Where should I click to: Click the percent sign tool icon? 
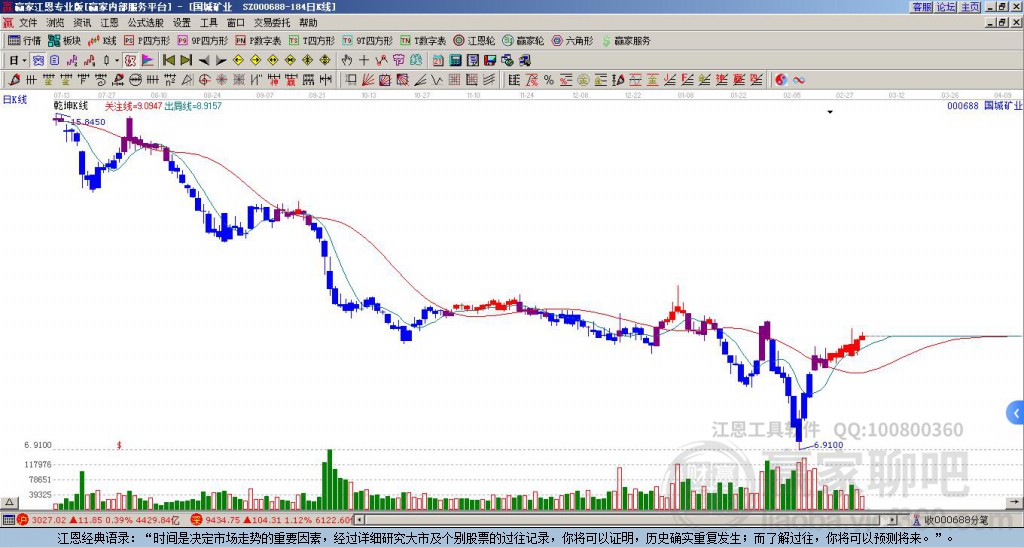coord(549,80)
